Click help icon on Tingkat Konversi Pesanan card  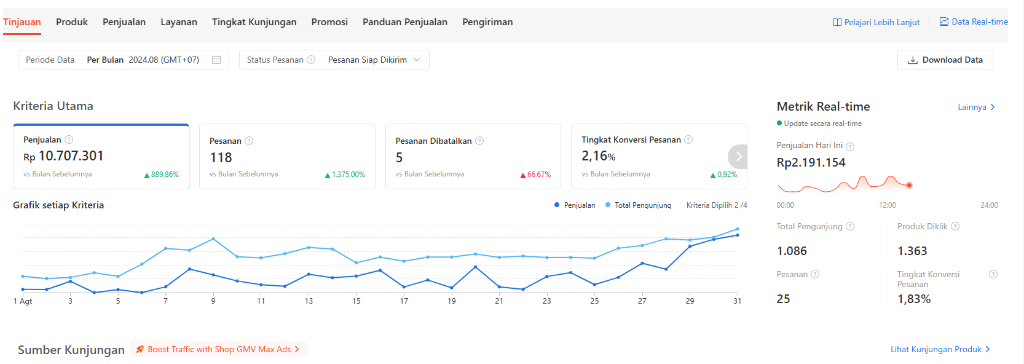(x=688, y=139)
